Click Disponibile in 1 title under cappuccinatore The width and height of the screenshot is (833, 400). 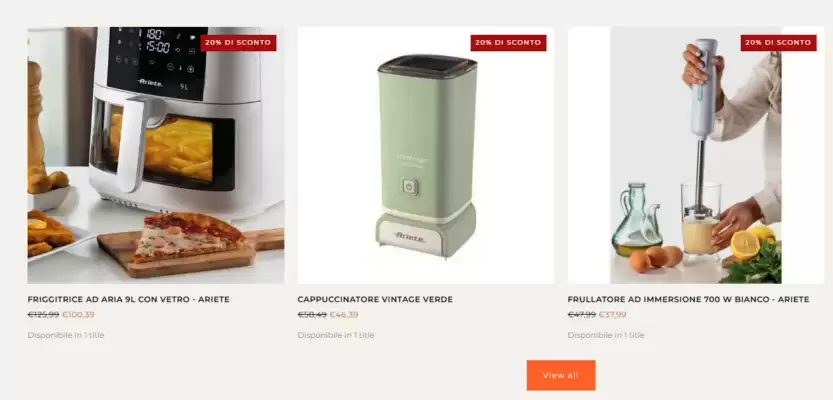[x=336, y=335]
